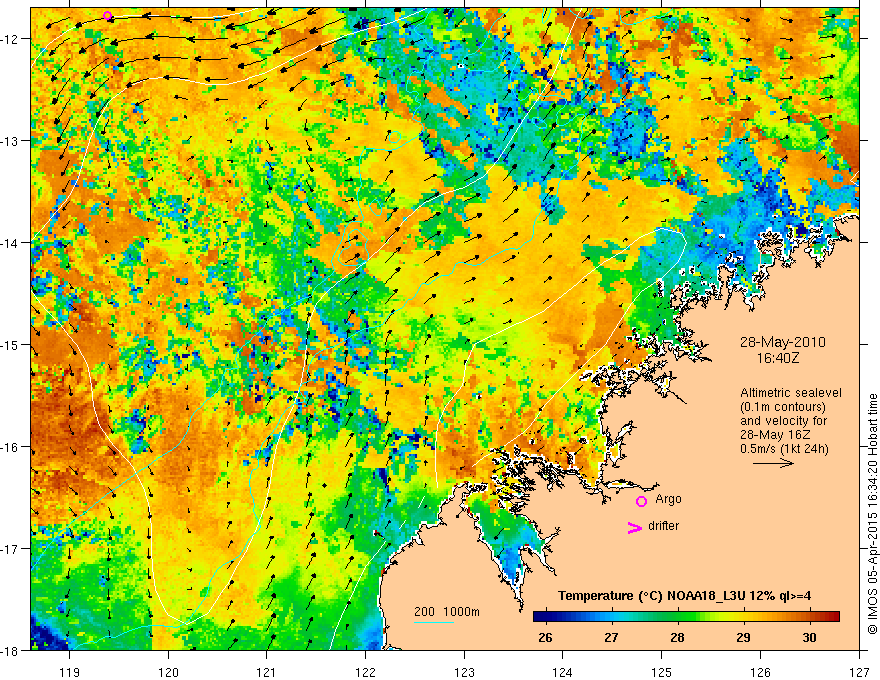
Task: Click the '28-May 16Z' caption line
Action: [774, 435]
